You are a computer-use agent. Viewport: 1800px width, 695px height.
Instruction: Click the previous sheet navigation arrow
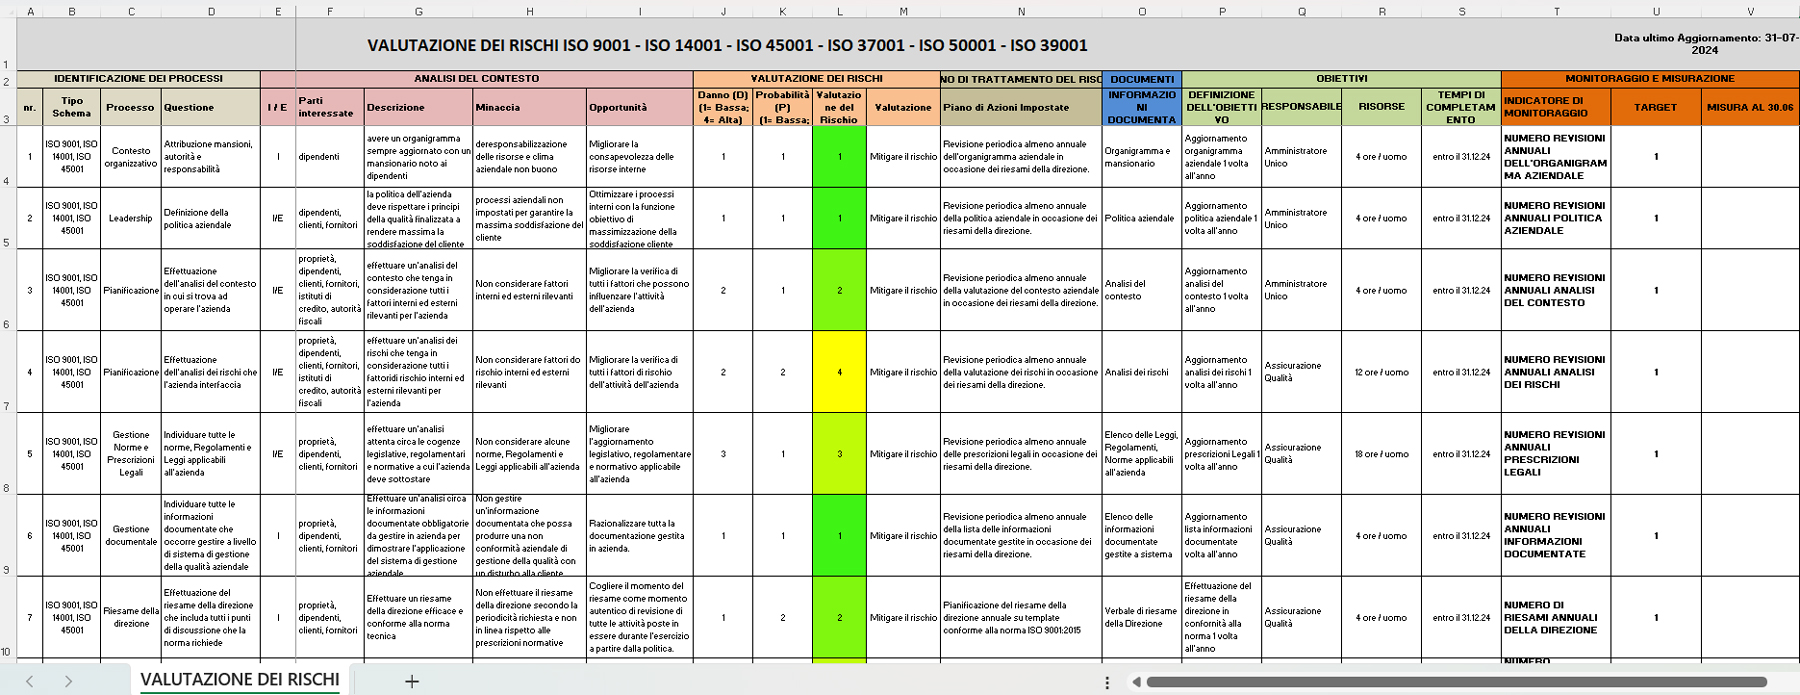click(30, 681)
